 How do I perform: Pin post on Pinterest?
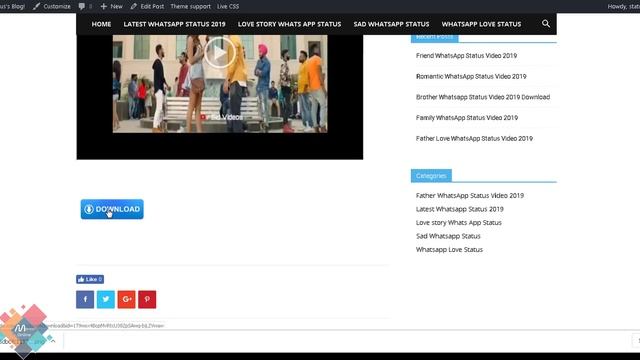point(147,299)
